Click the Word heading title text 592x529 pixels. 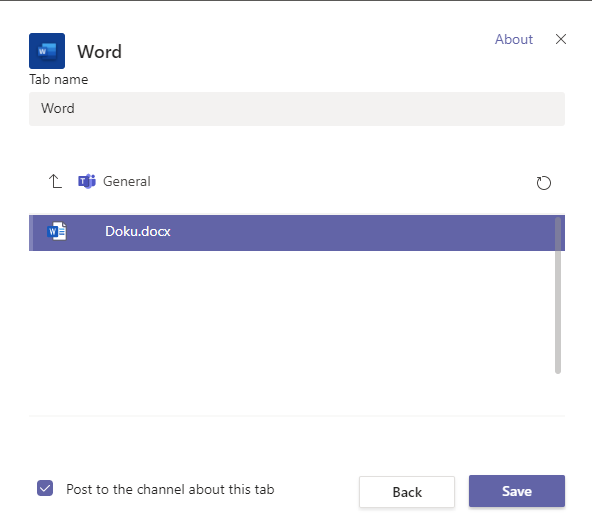point(100,51)
